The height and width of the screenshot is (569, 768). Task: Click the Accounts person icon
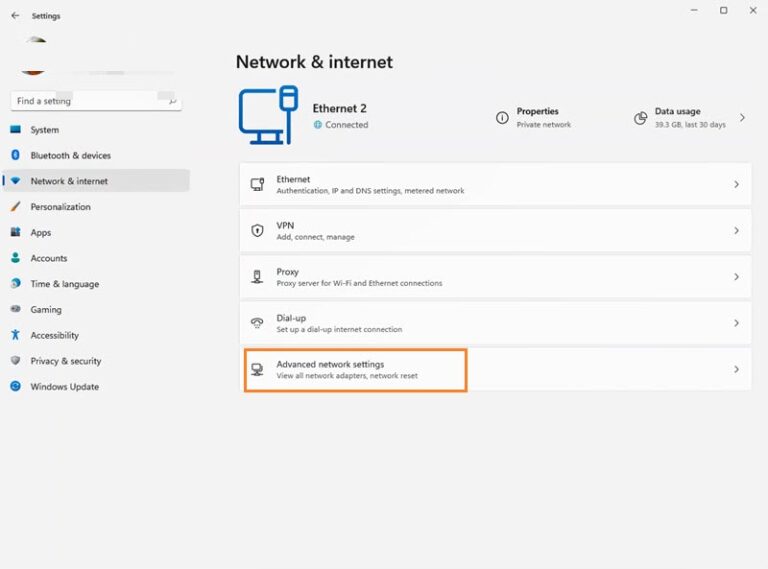click(16, 258)
